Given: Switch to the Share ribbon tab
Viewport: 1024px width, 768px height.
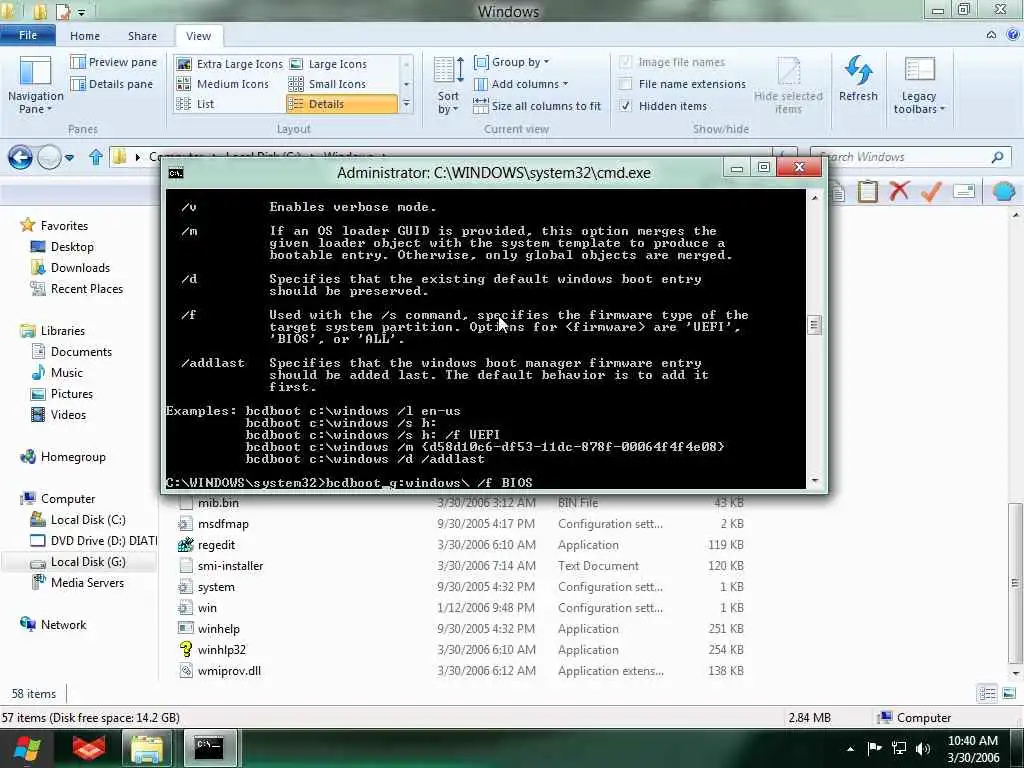Looking at the screenshot, I should (142, 36).
